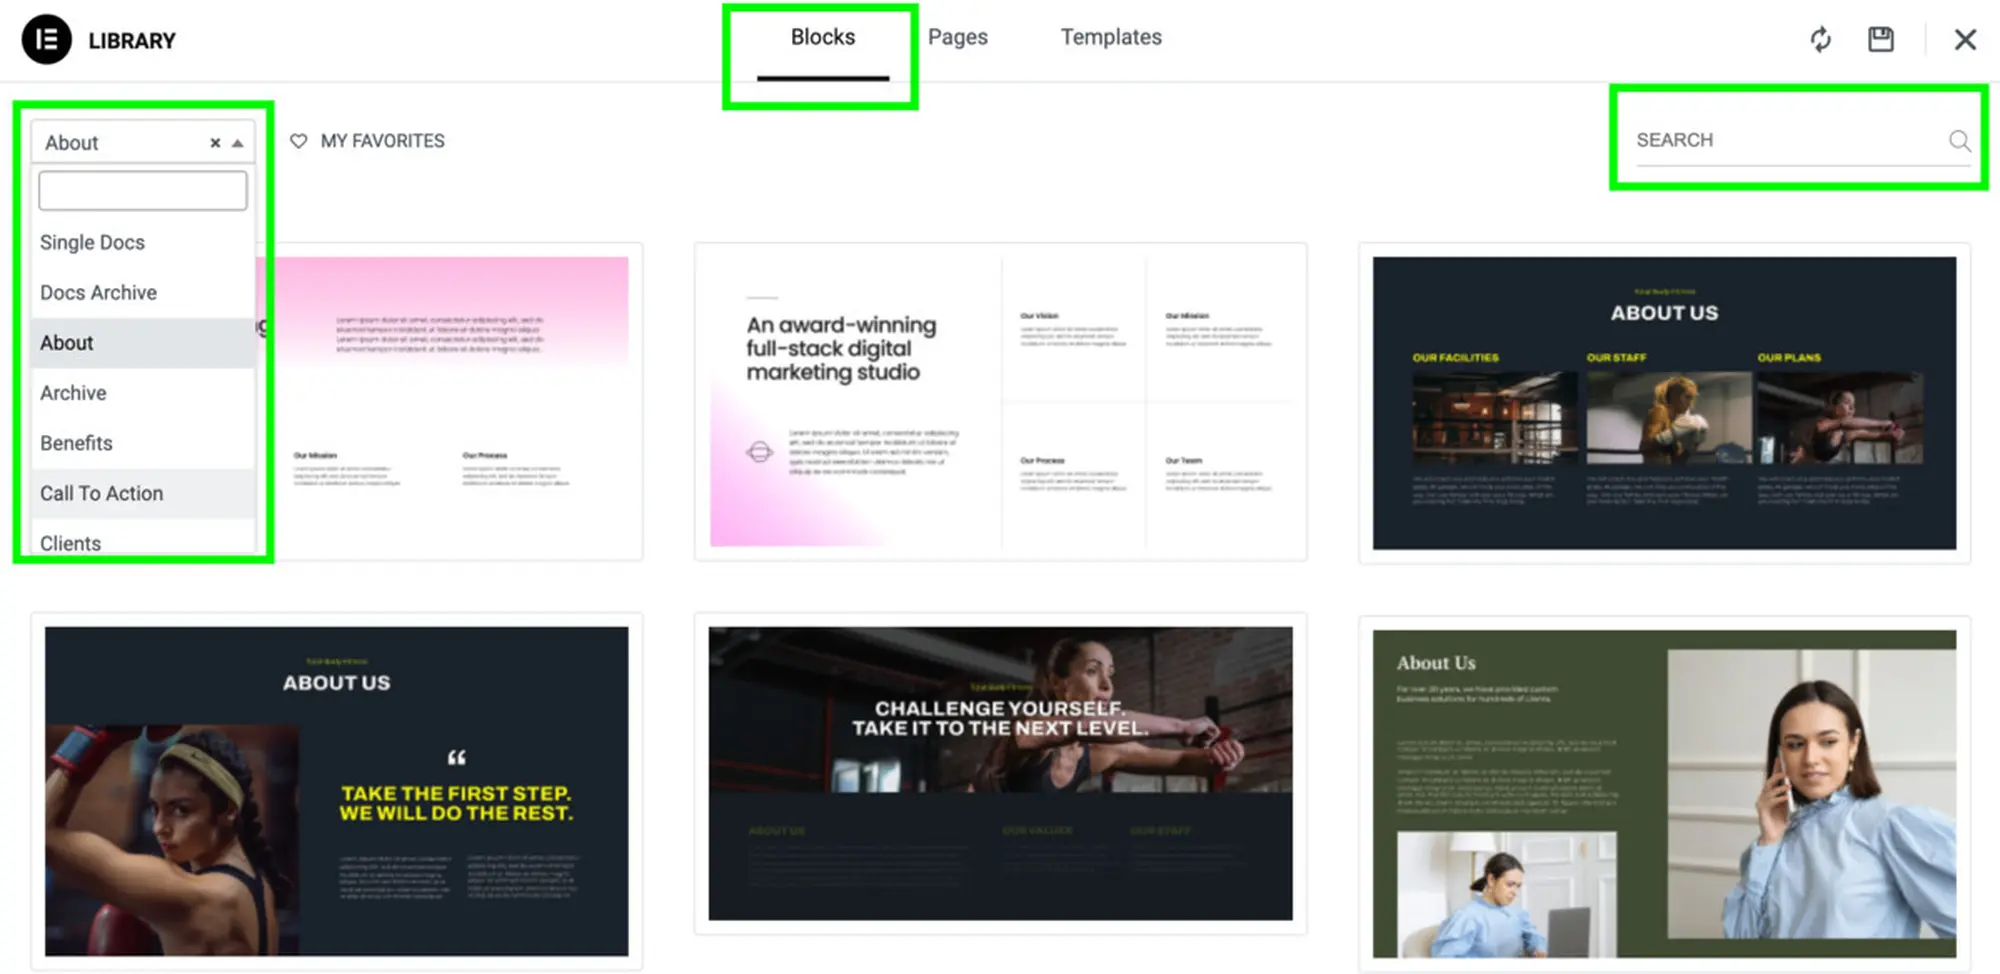The height and width of the screenshot is (974, 2000).
Task: Clear the About category selection
Action: 215,143
